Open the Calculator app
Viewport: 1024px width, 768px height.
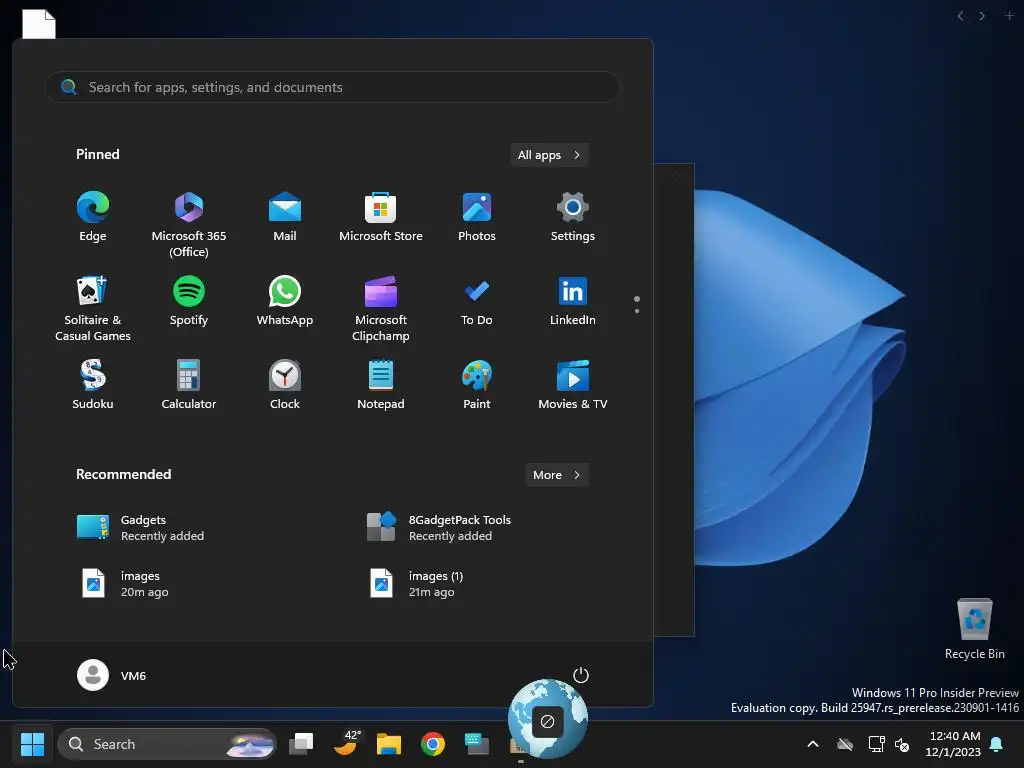189,385
